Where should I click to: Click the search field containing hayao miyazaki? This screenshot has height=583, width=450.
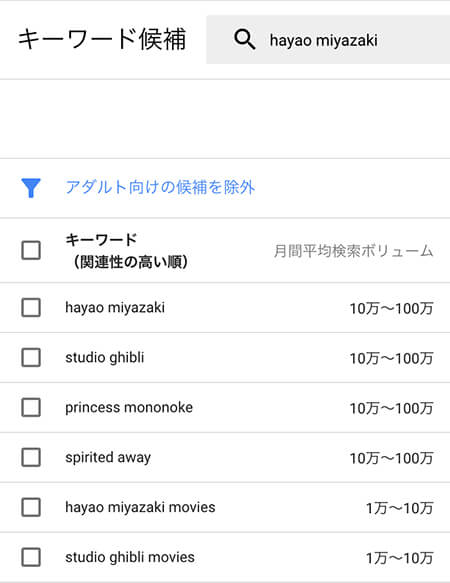328,40
